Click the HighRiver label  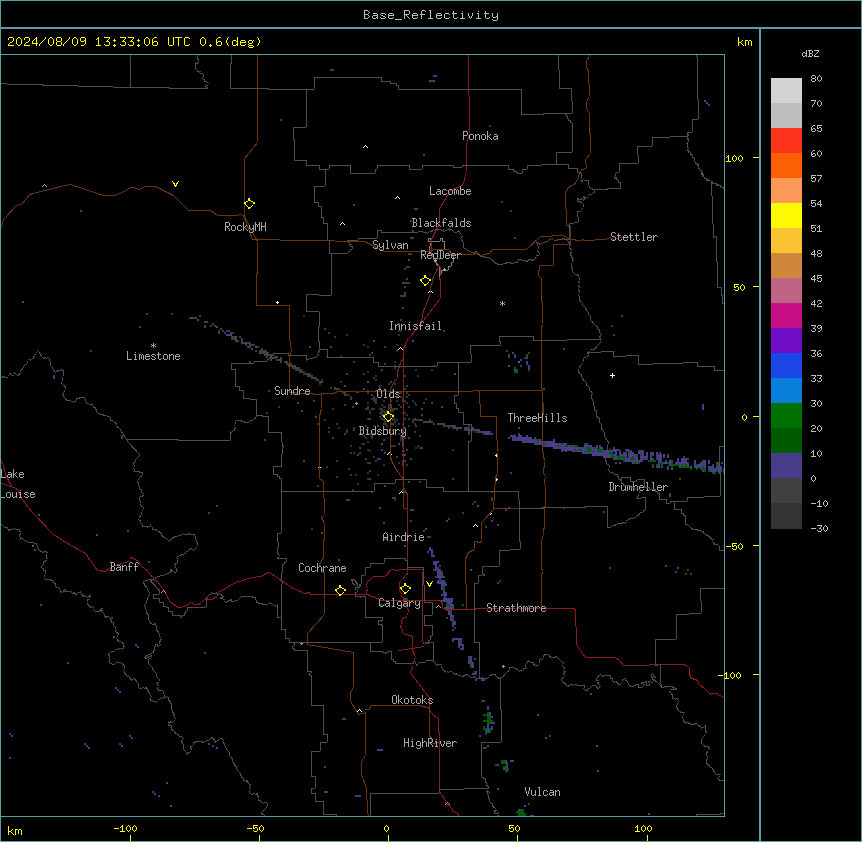430,743
